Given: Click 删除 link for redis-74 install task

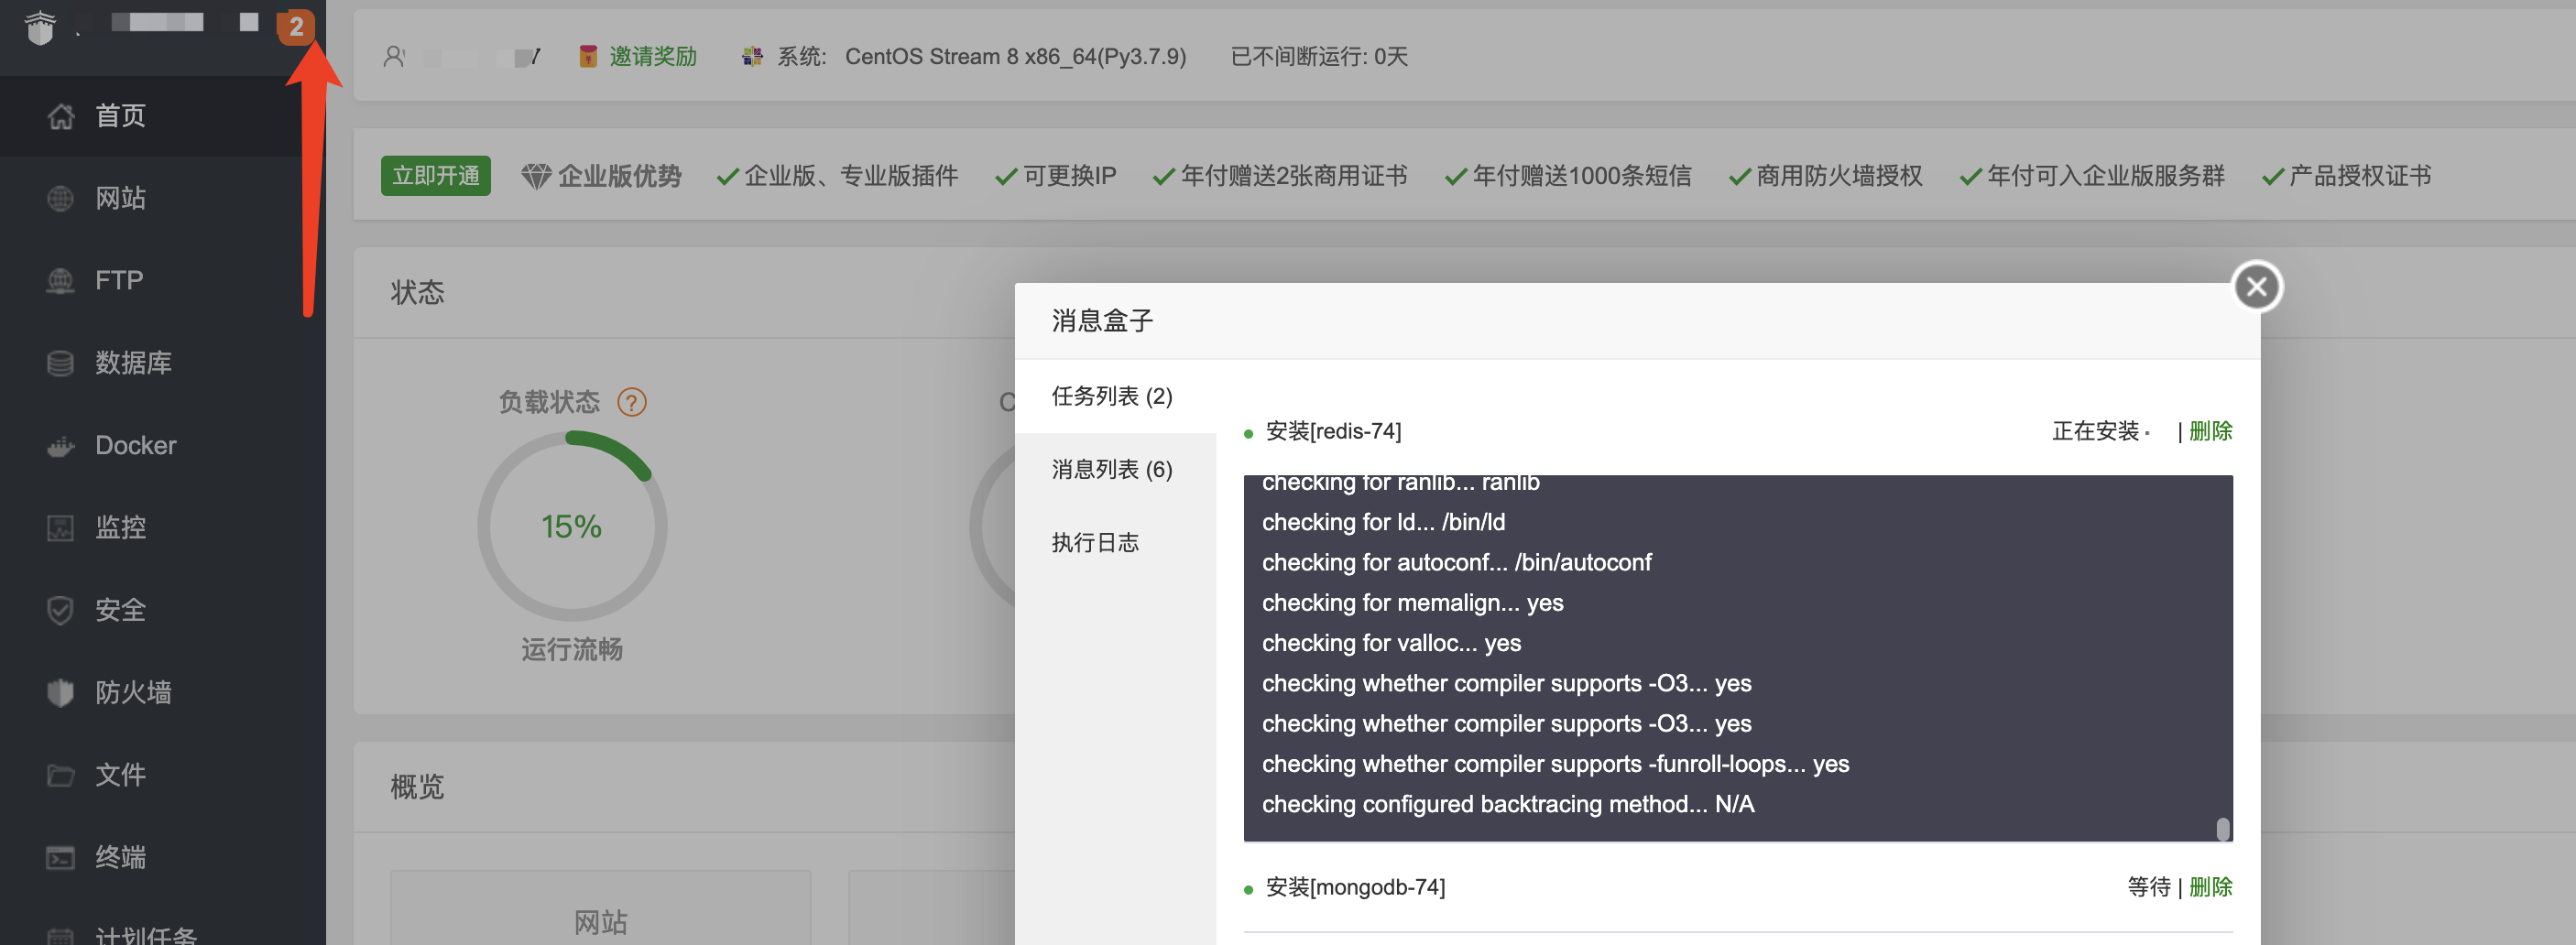Looking at the screenshot, I should pos(2210,431).
